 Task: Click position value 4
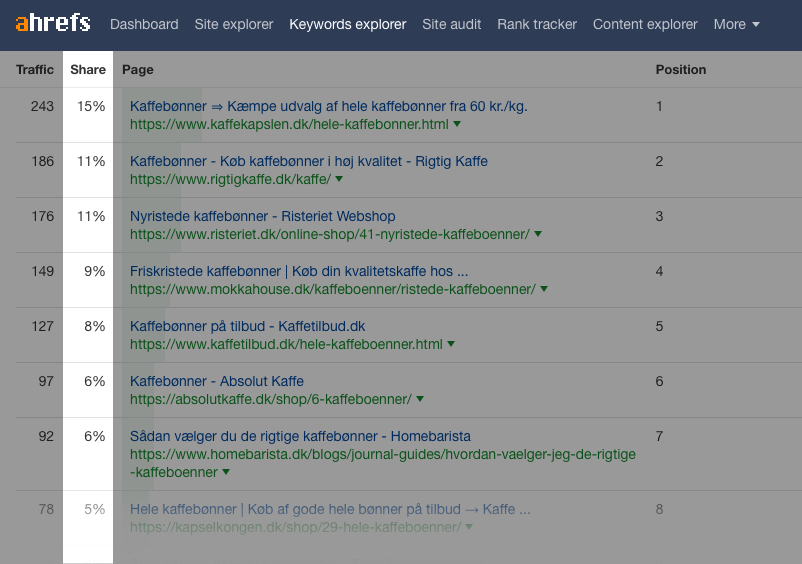(659, 271)
